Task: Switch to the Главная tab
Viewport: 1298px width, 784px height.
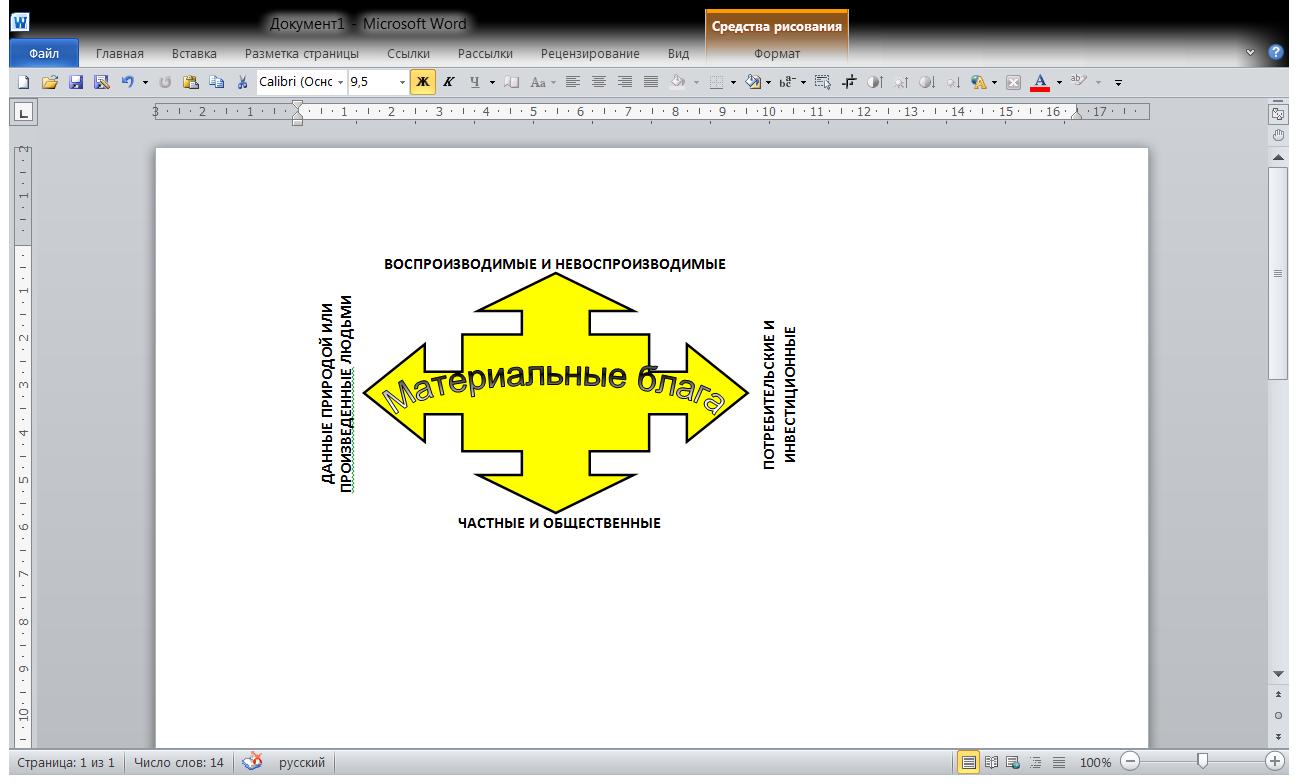Action: coord(120,54)
